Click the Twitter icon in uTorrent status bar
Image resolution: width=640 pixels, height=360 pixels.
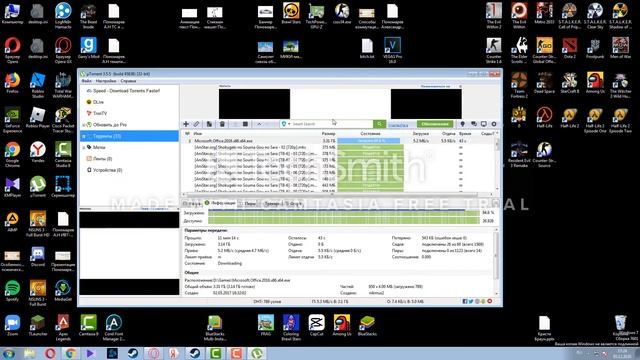click(471, 301)
